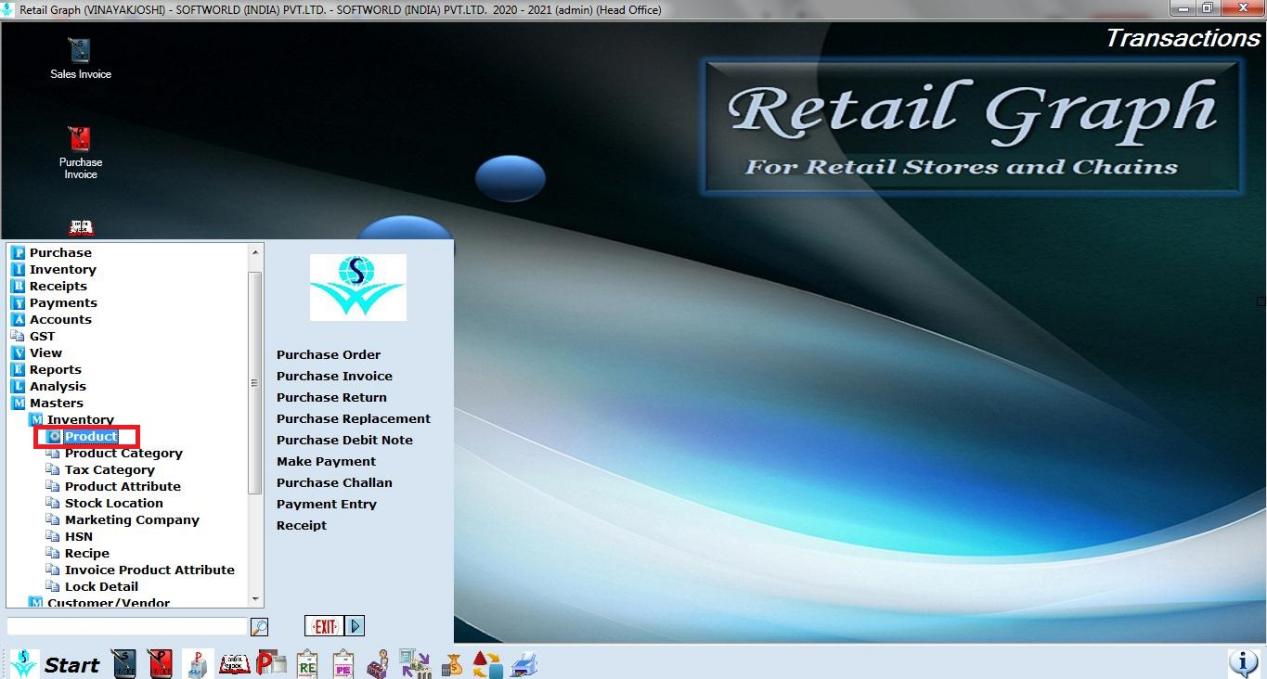1267x679 pixels.
Task: Click the Receipt link in the shortcut list
Action: click(x=301, y=526)
